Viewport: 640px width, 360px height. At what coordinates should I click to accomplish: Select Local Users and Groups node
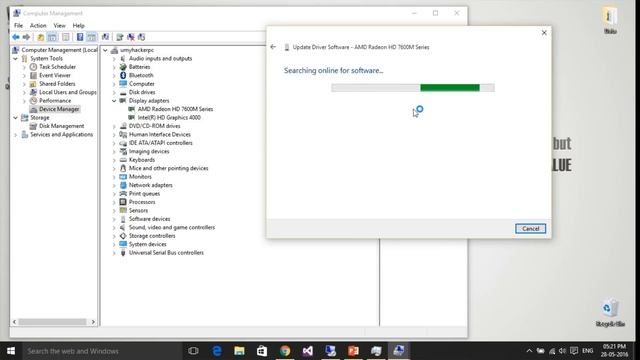pos(68,92)
